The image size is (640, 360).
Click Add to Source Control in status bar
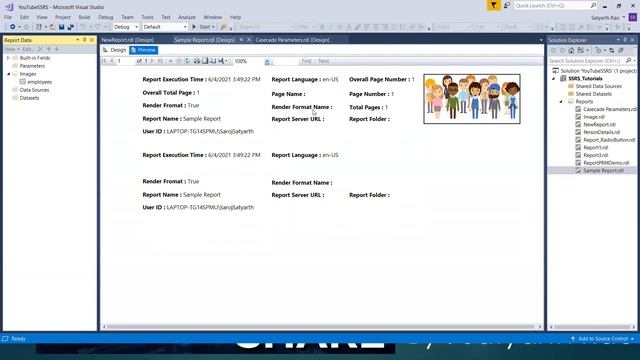pyautogui.click(x=602, y=339)
